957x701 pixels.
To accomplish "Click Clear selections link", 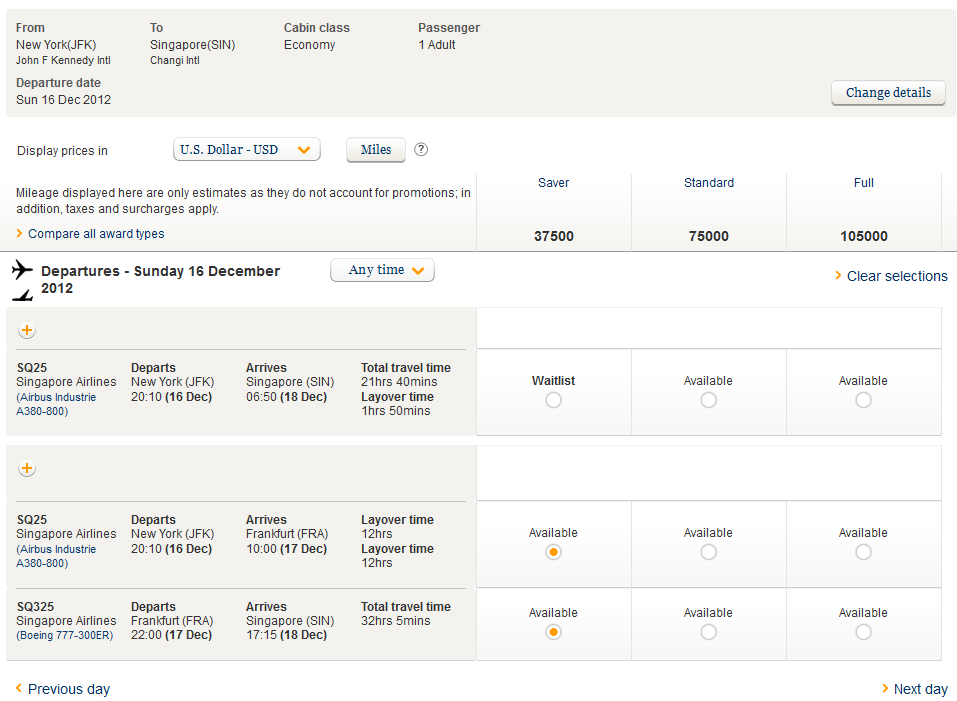I will [896, 276].
